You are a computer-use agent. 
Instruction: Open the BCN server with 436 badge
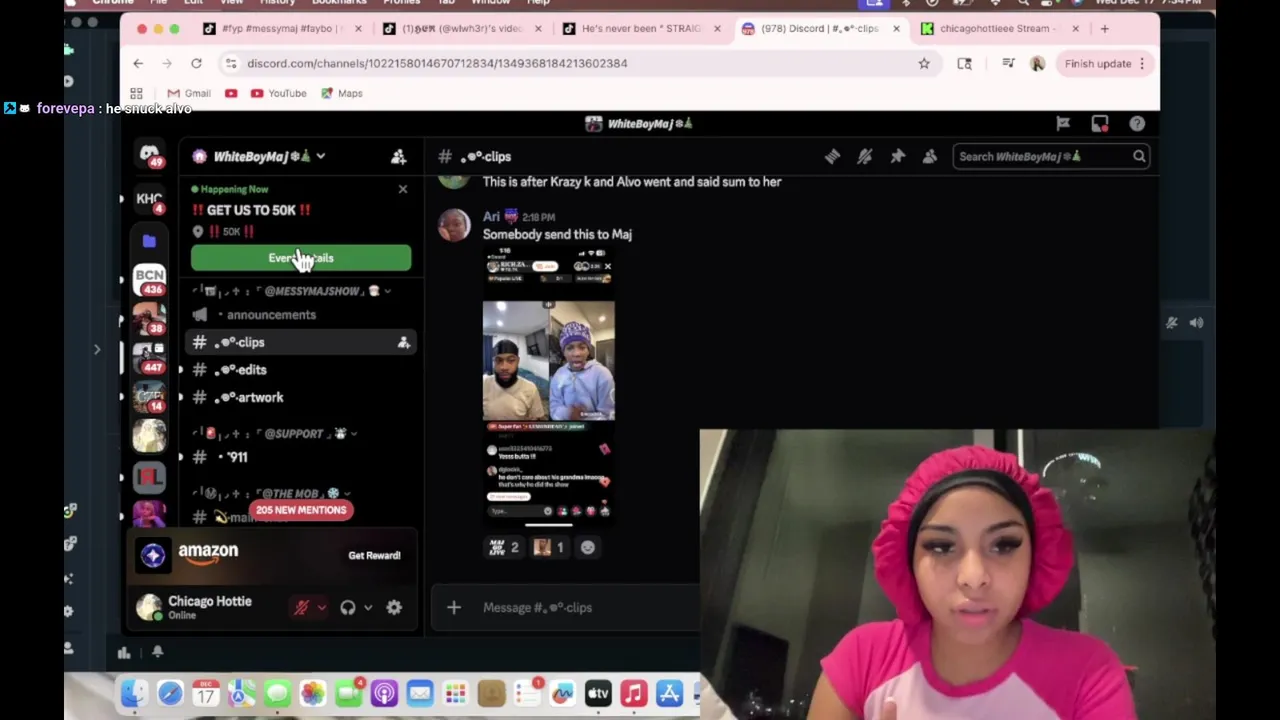click(149, 278)
